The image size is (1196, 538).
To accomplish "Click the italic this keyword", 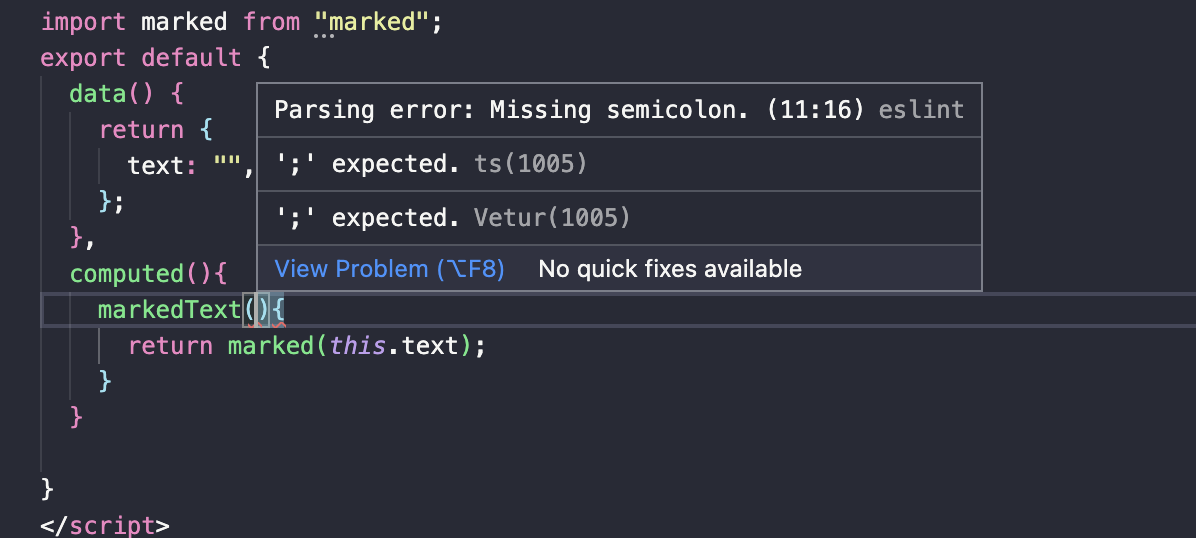I will [x=357, y=346].
